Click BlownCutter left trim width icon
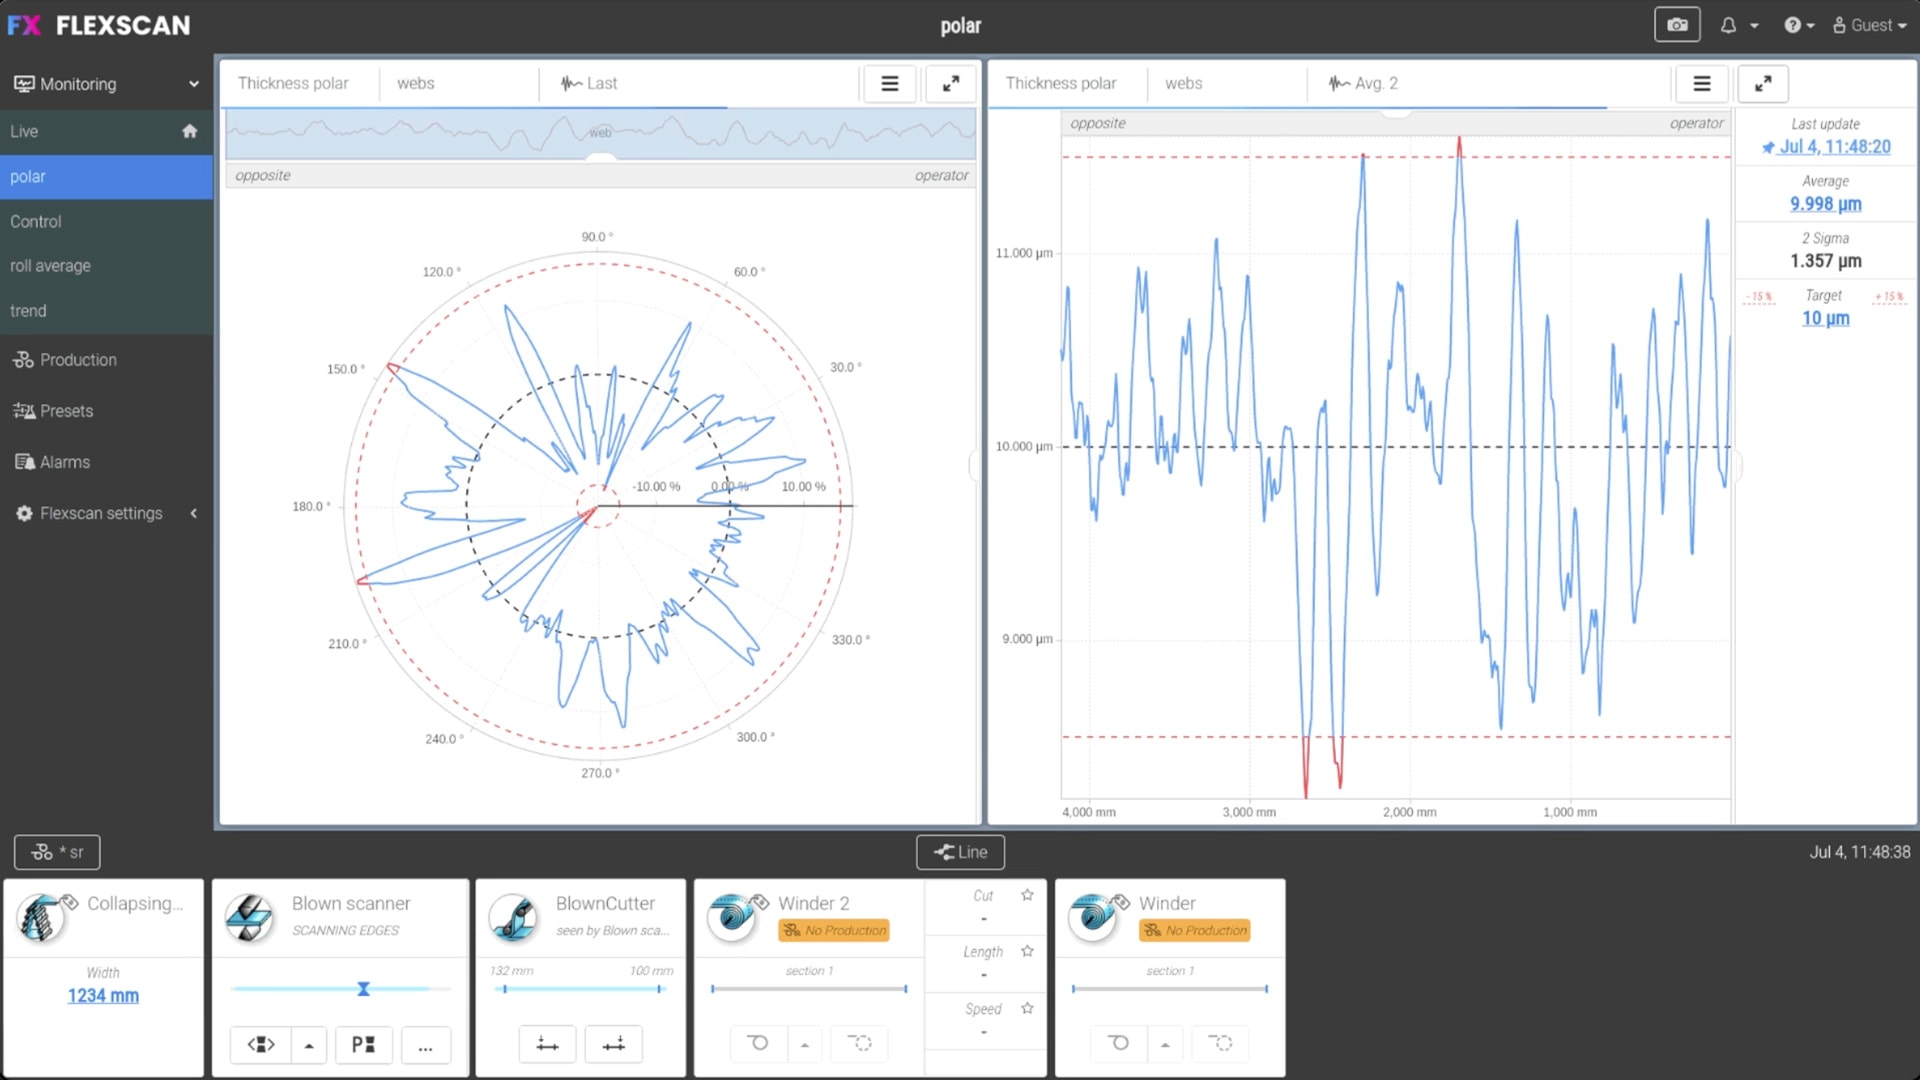Image resolution: width=1920 pixels, height=1080 pixels. click(x=547, y=1045)
